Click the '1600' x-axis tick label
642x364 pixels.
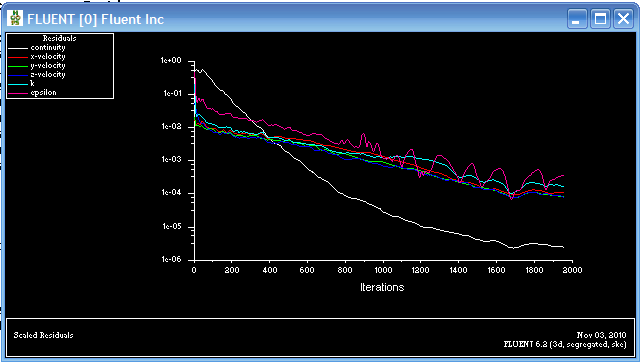point(496,270)
